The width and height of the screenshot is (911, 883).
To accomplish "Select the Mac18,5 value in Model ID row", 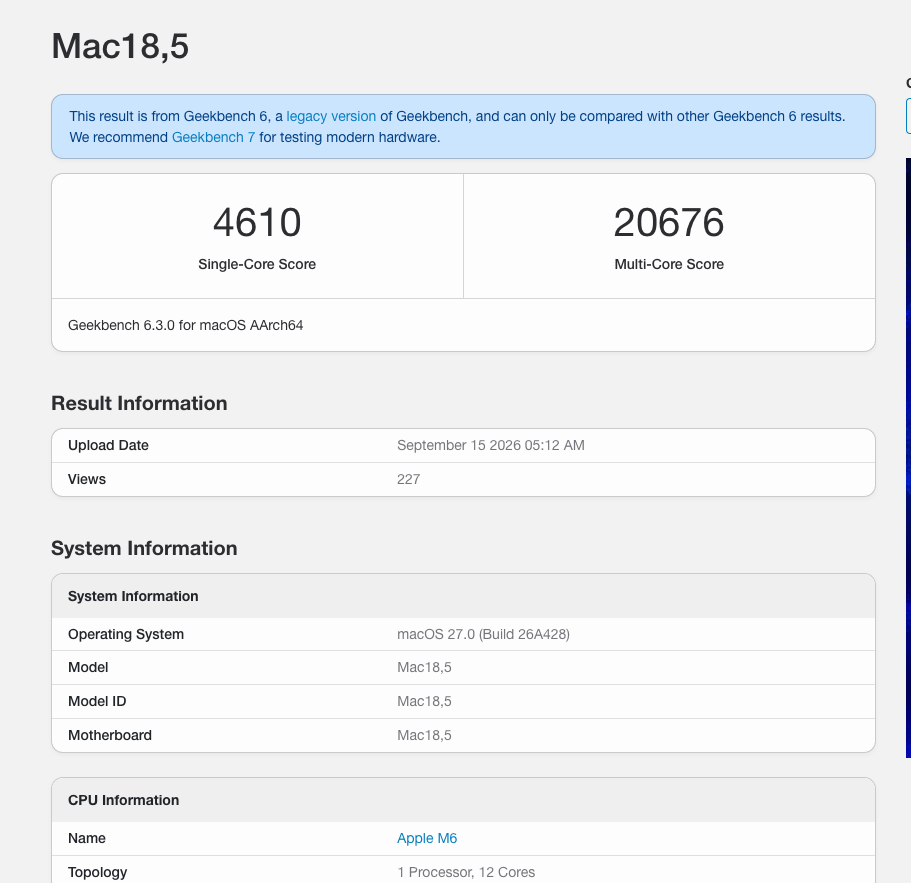I will pos(424,701).
